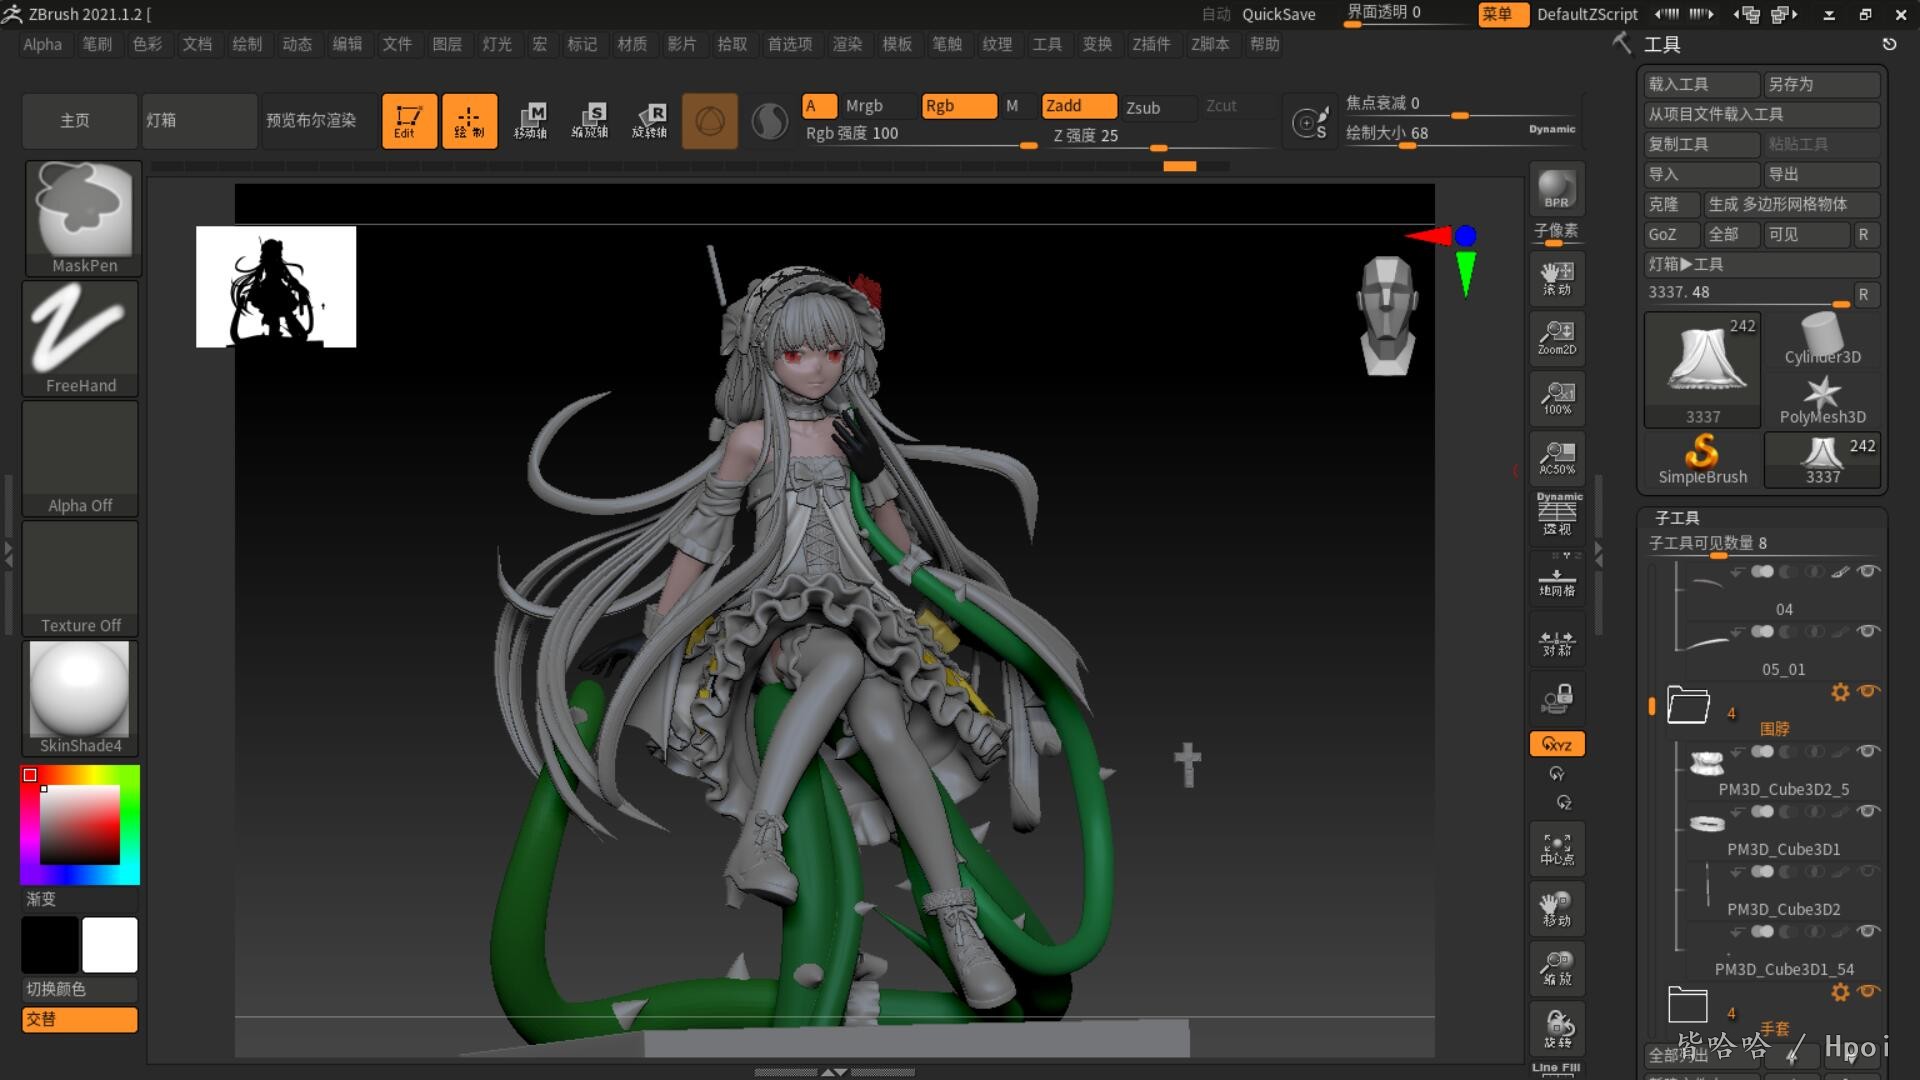Screen dimensions: 1920x1080
Task: Select the Zoom2D tool
Action: coord(1557,338)
